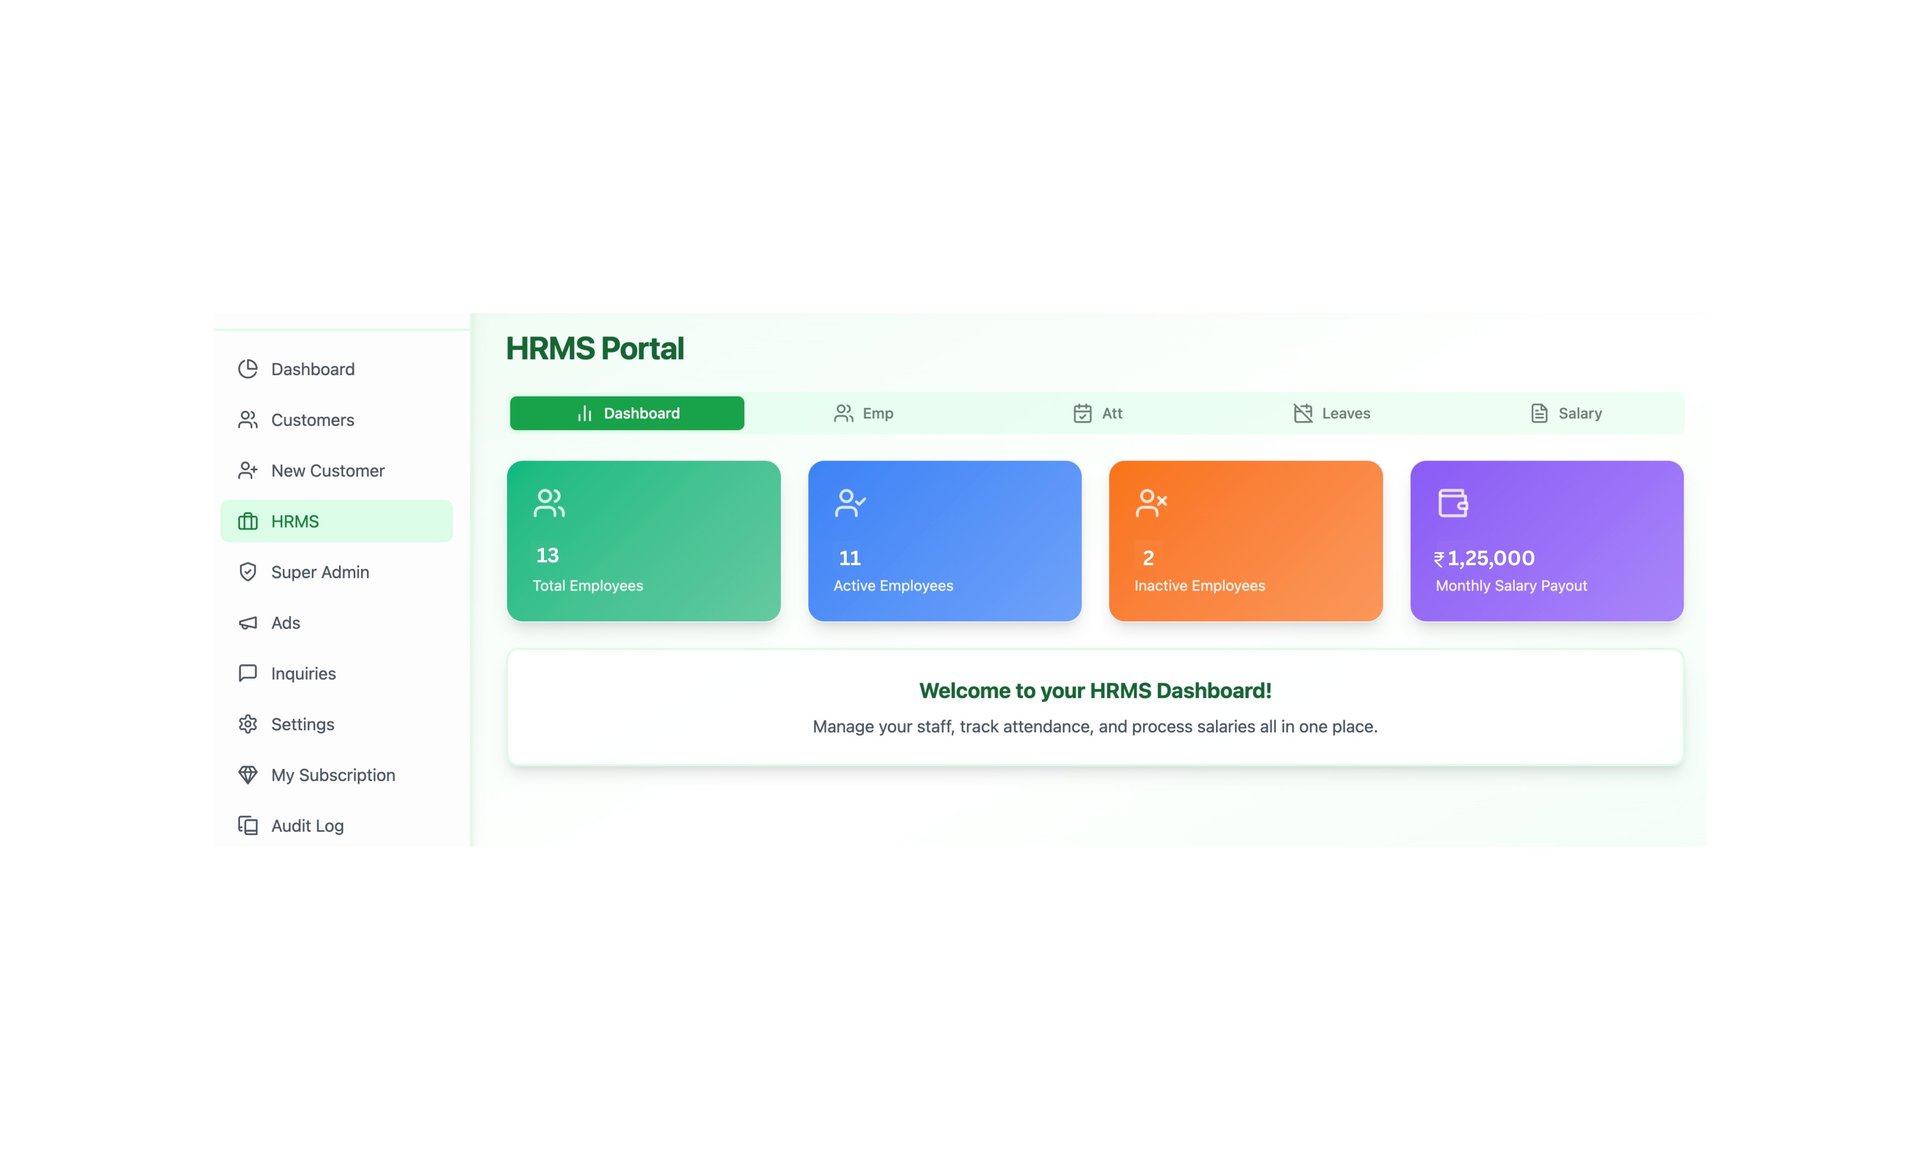Click the New Customer add-user icon
Screen dimensions: 1920x1160
pos(247,470)
